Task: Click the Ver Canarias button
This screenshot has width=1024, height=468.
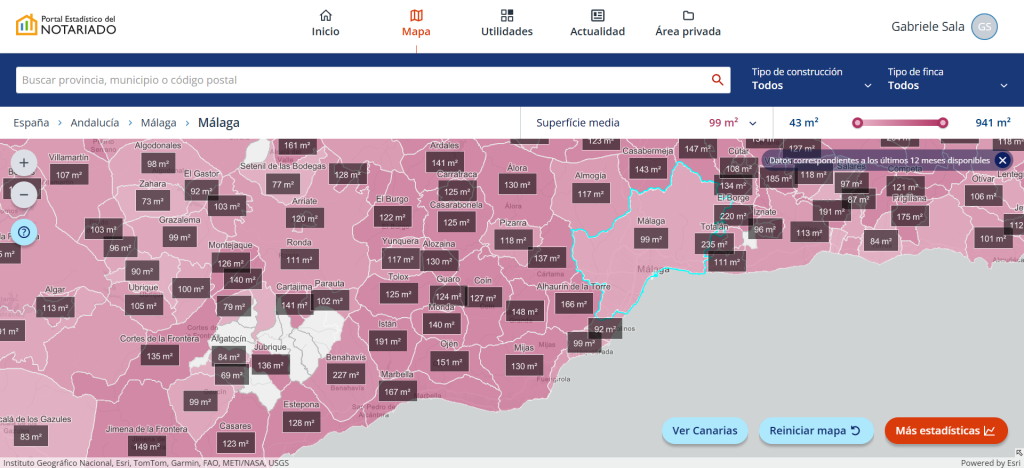Action: pos(704,431)
